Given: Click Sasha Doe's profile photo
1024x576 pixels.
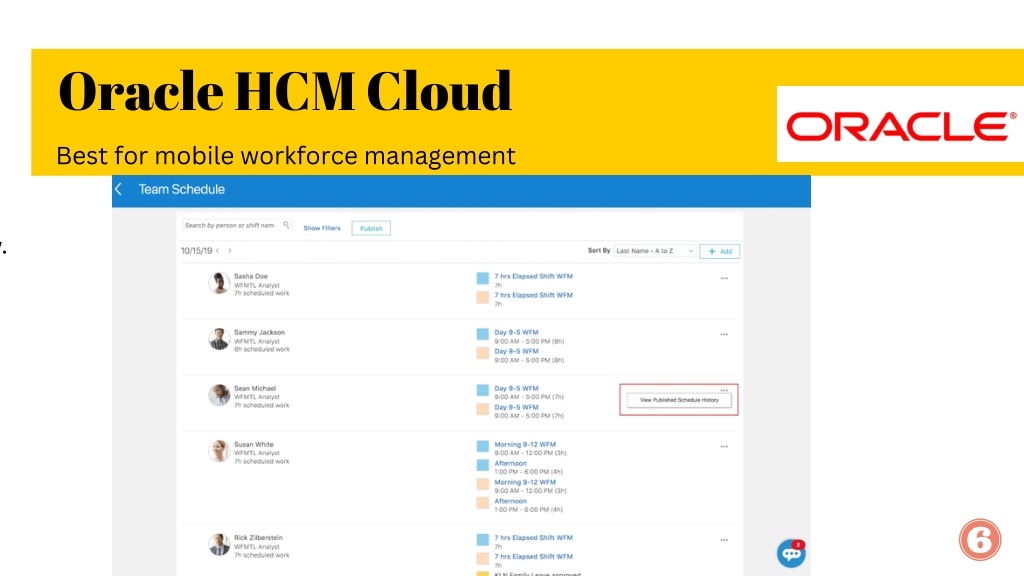Looking at the screenshot, I should (x=219, y=283).
